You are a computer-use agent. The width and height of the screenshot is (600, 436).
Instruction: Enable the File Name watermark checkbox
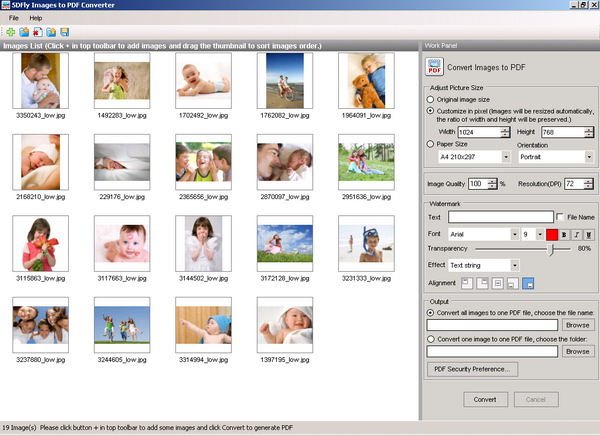(x=560, y=216)
